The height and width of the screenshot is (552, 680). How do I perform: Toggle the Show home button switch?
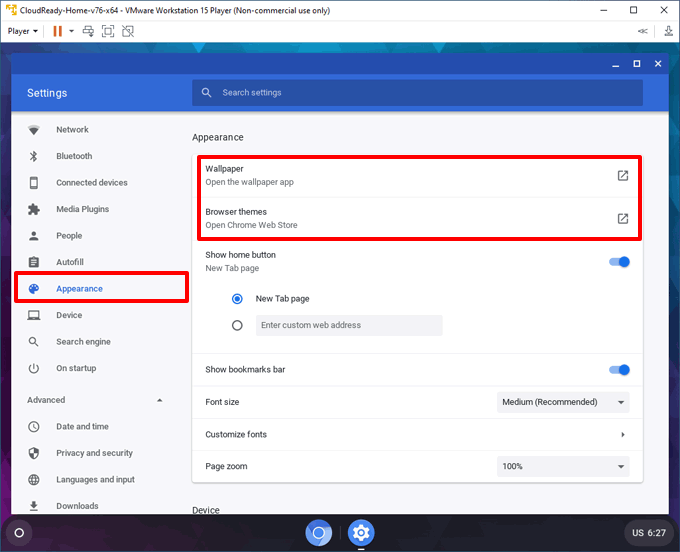pos(619,262)
